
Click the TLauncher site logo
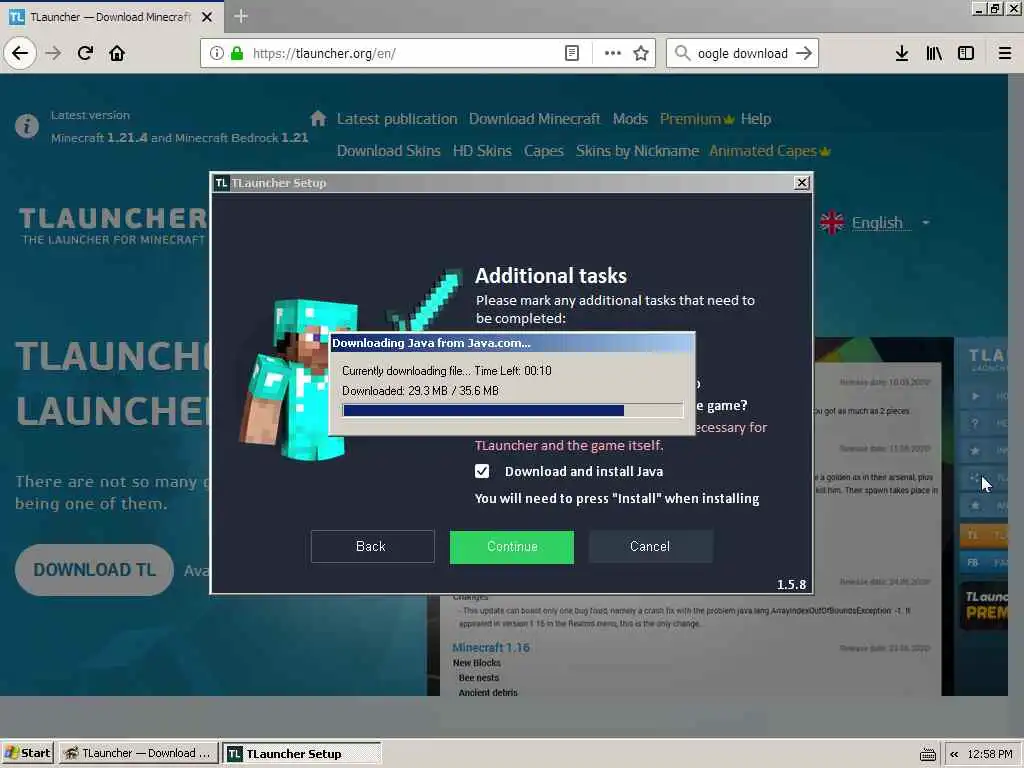click(113, 225)
